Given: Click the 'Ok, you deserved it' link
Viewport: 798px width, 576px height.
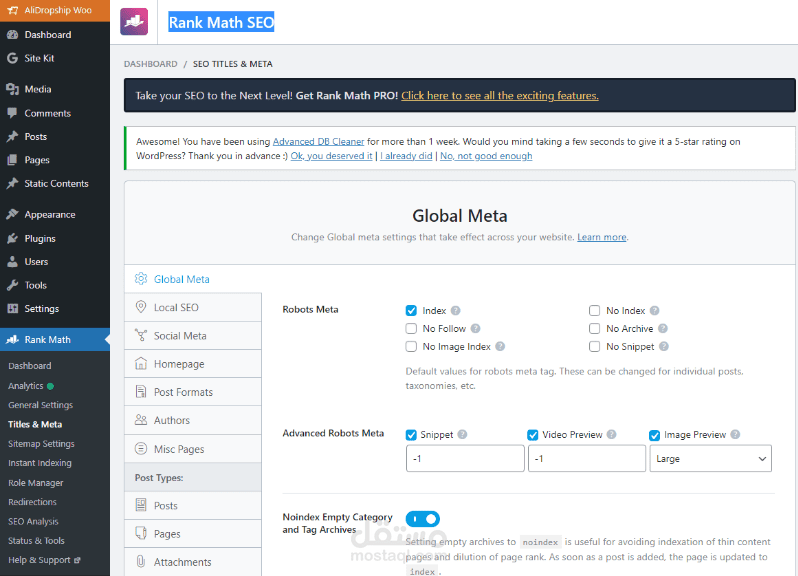Looking at the screenshot, I should pyautogui.click(x=331, y=156).
